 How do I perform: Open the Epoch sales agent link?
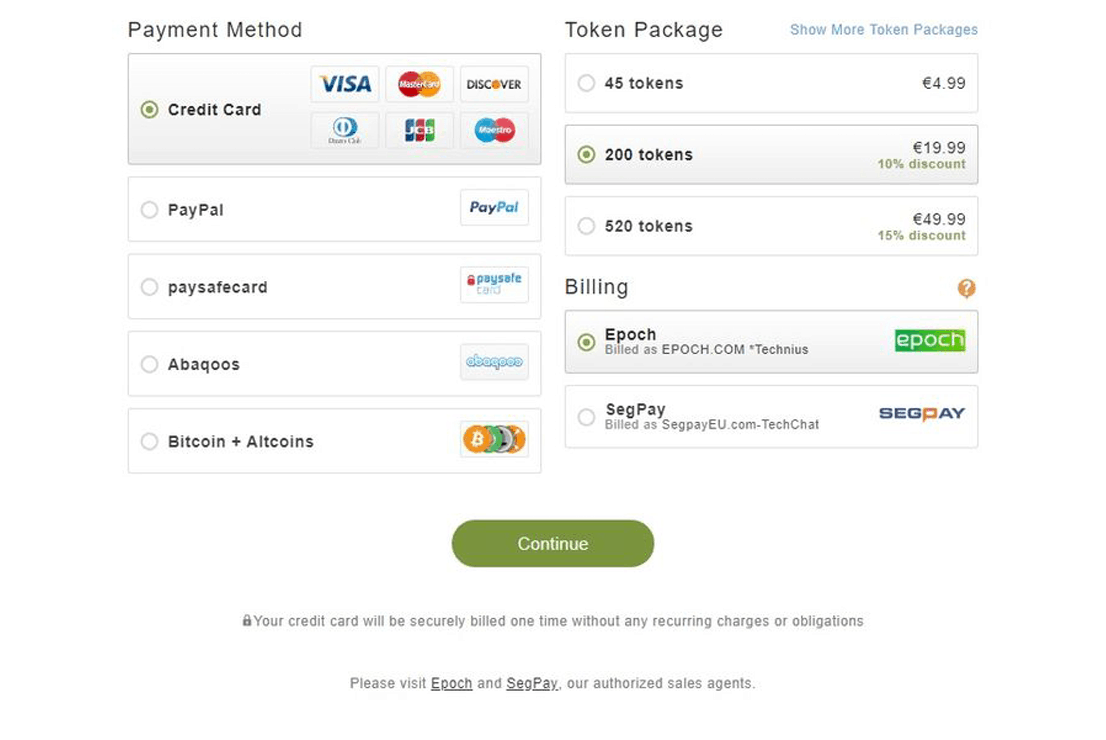click(x=451, y=684)
